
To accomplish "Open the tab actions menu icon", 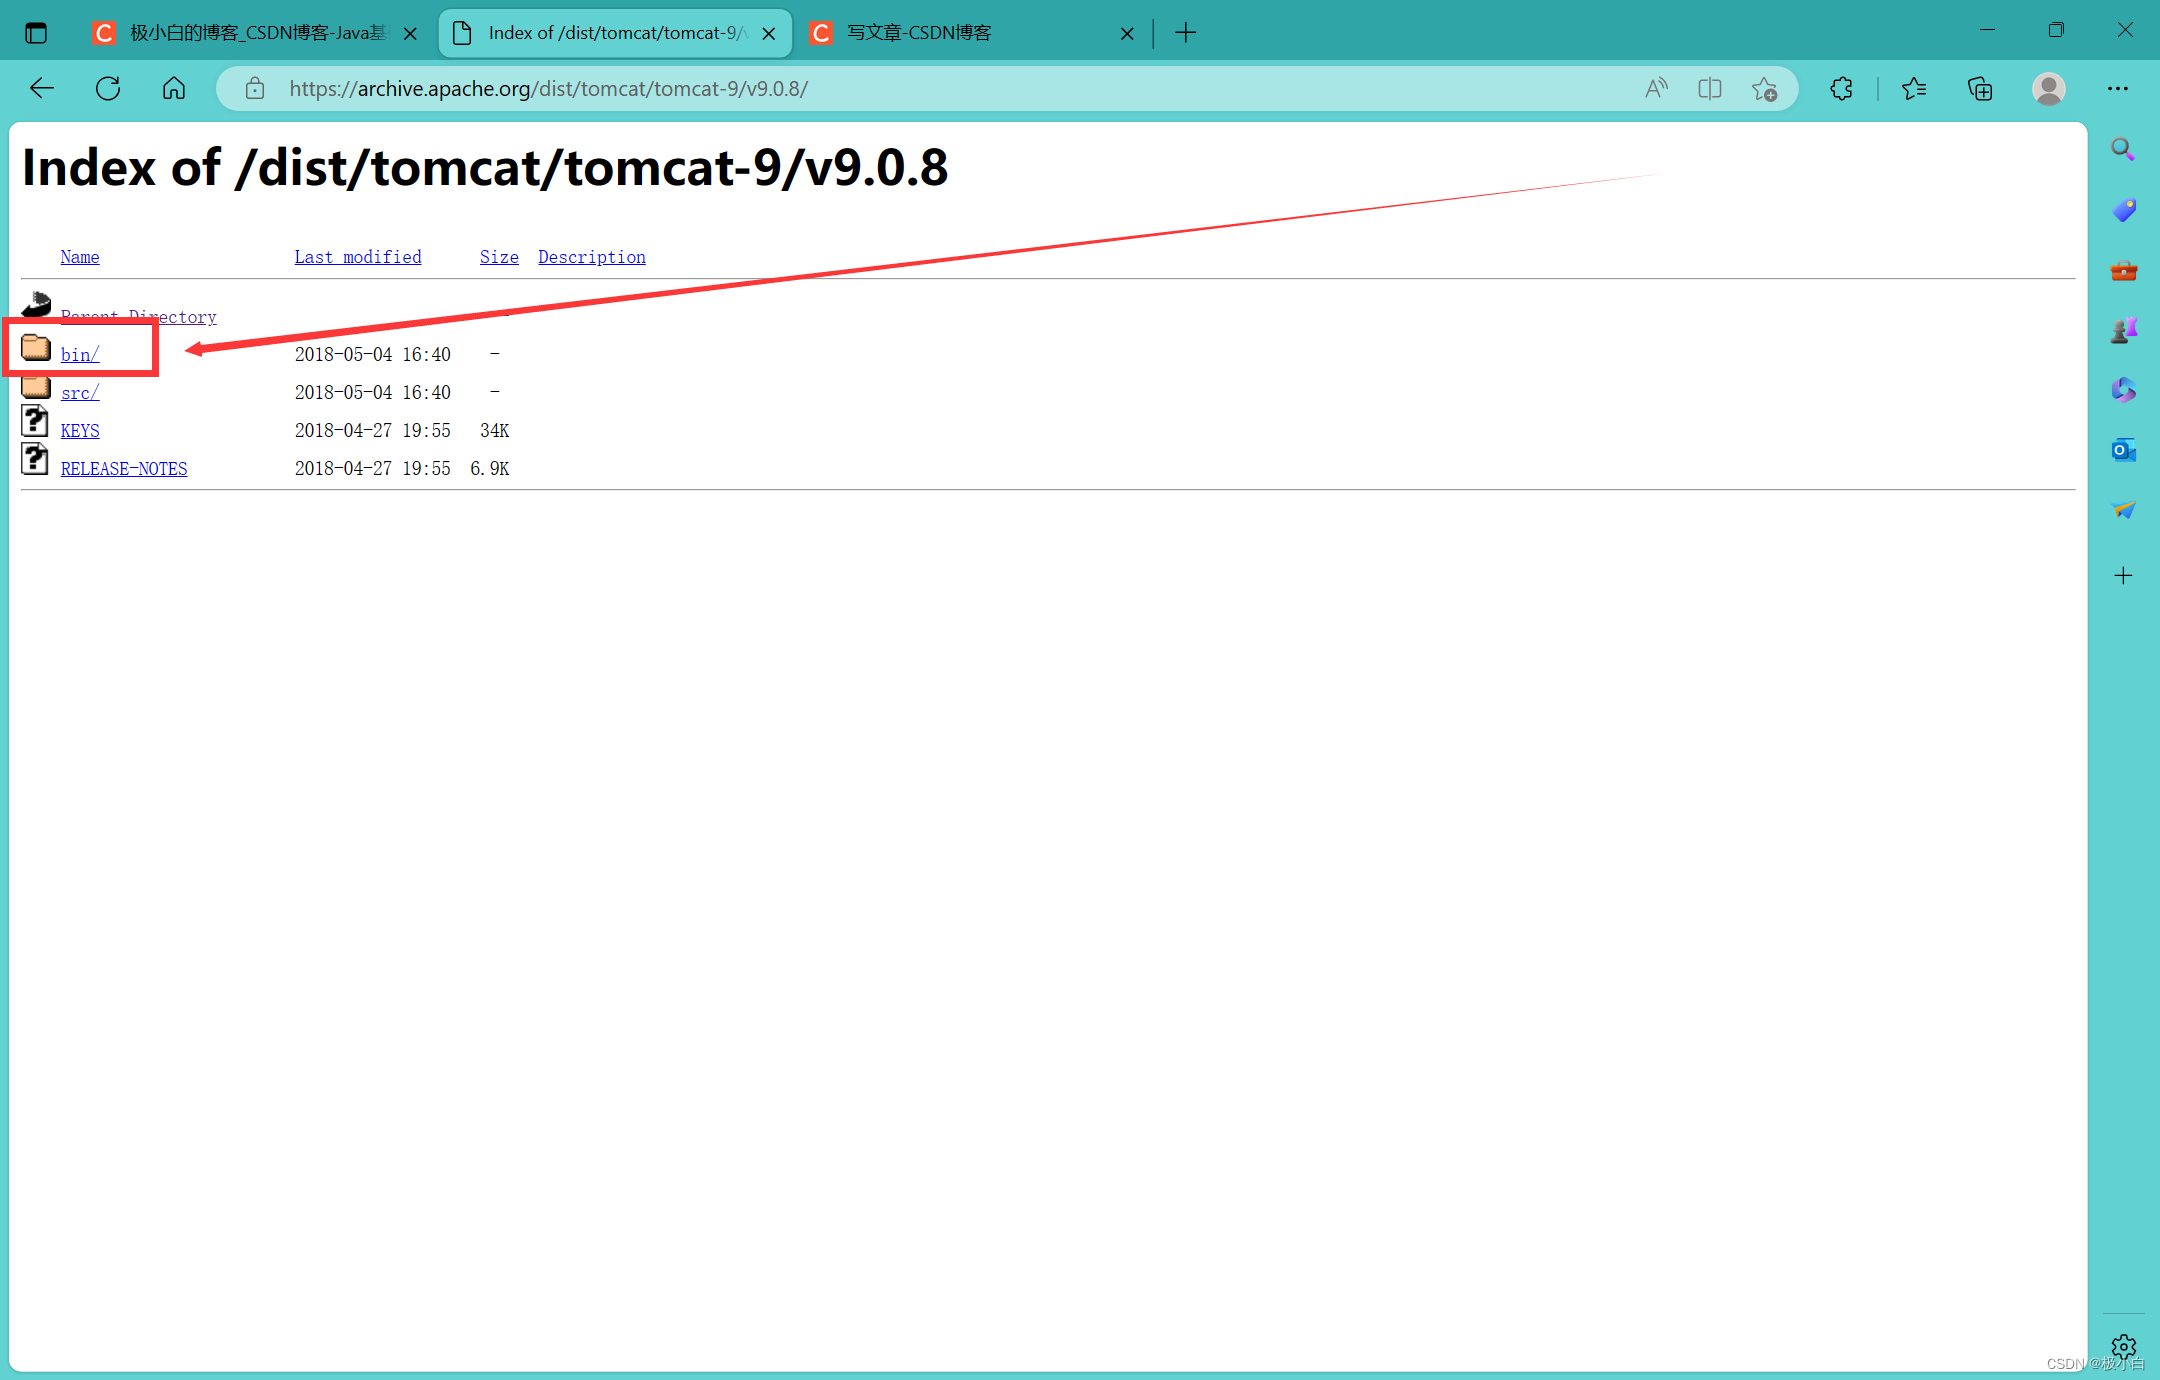I will coord(36,33).
